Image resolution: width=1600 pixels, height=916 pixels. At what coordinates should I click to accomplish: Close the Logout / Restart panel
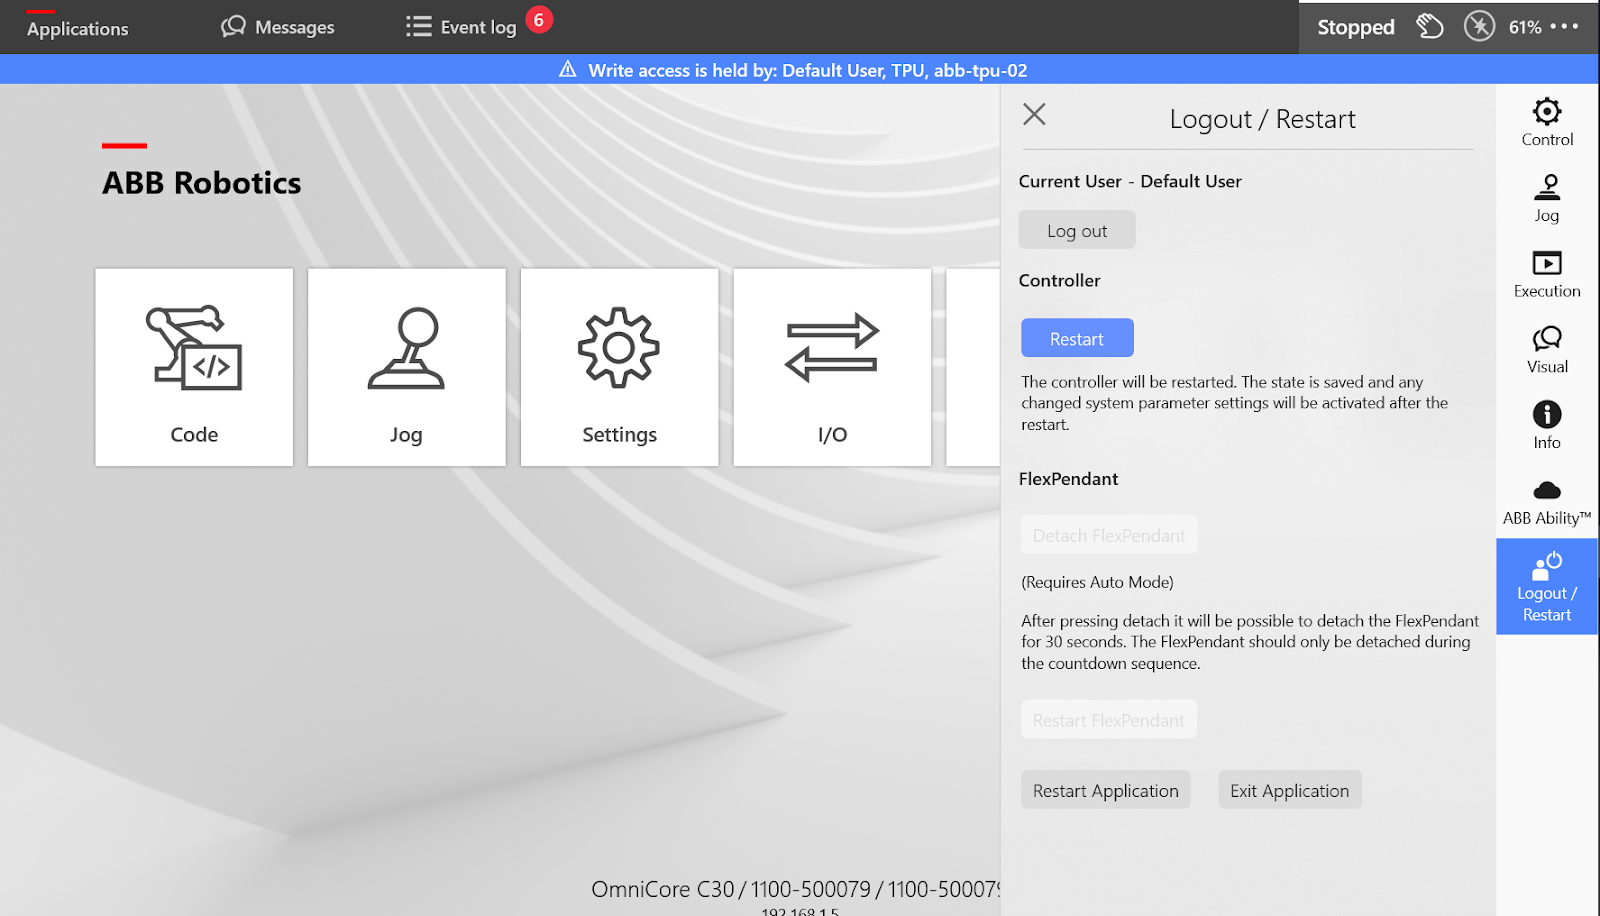(1034, 115)
